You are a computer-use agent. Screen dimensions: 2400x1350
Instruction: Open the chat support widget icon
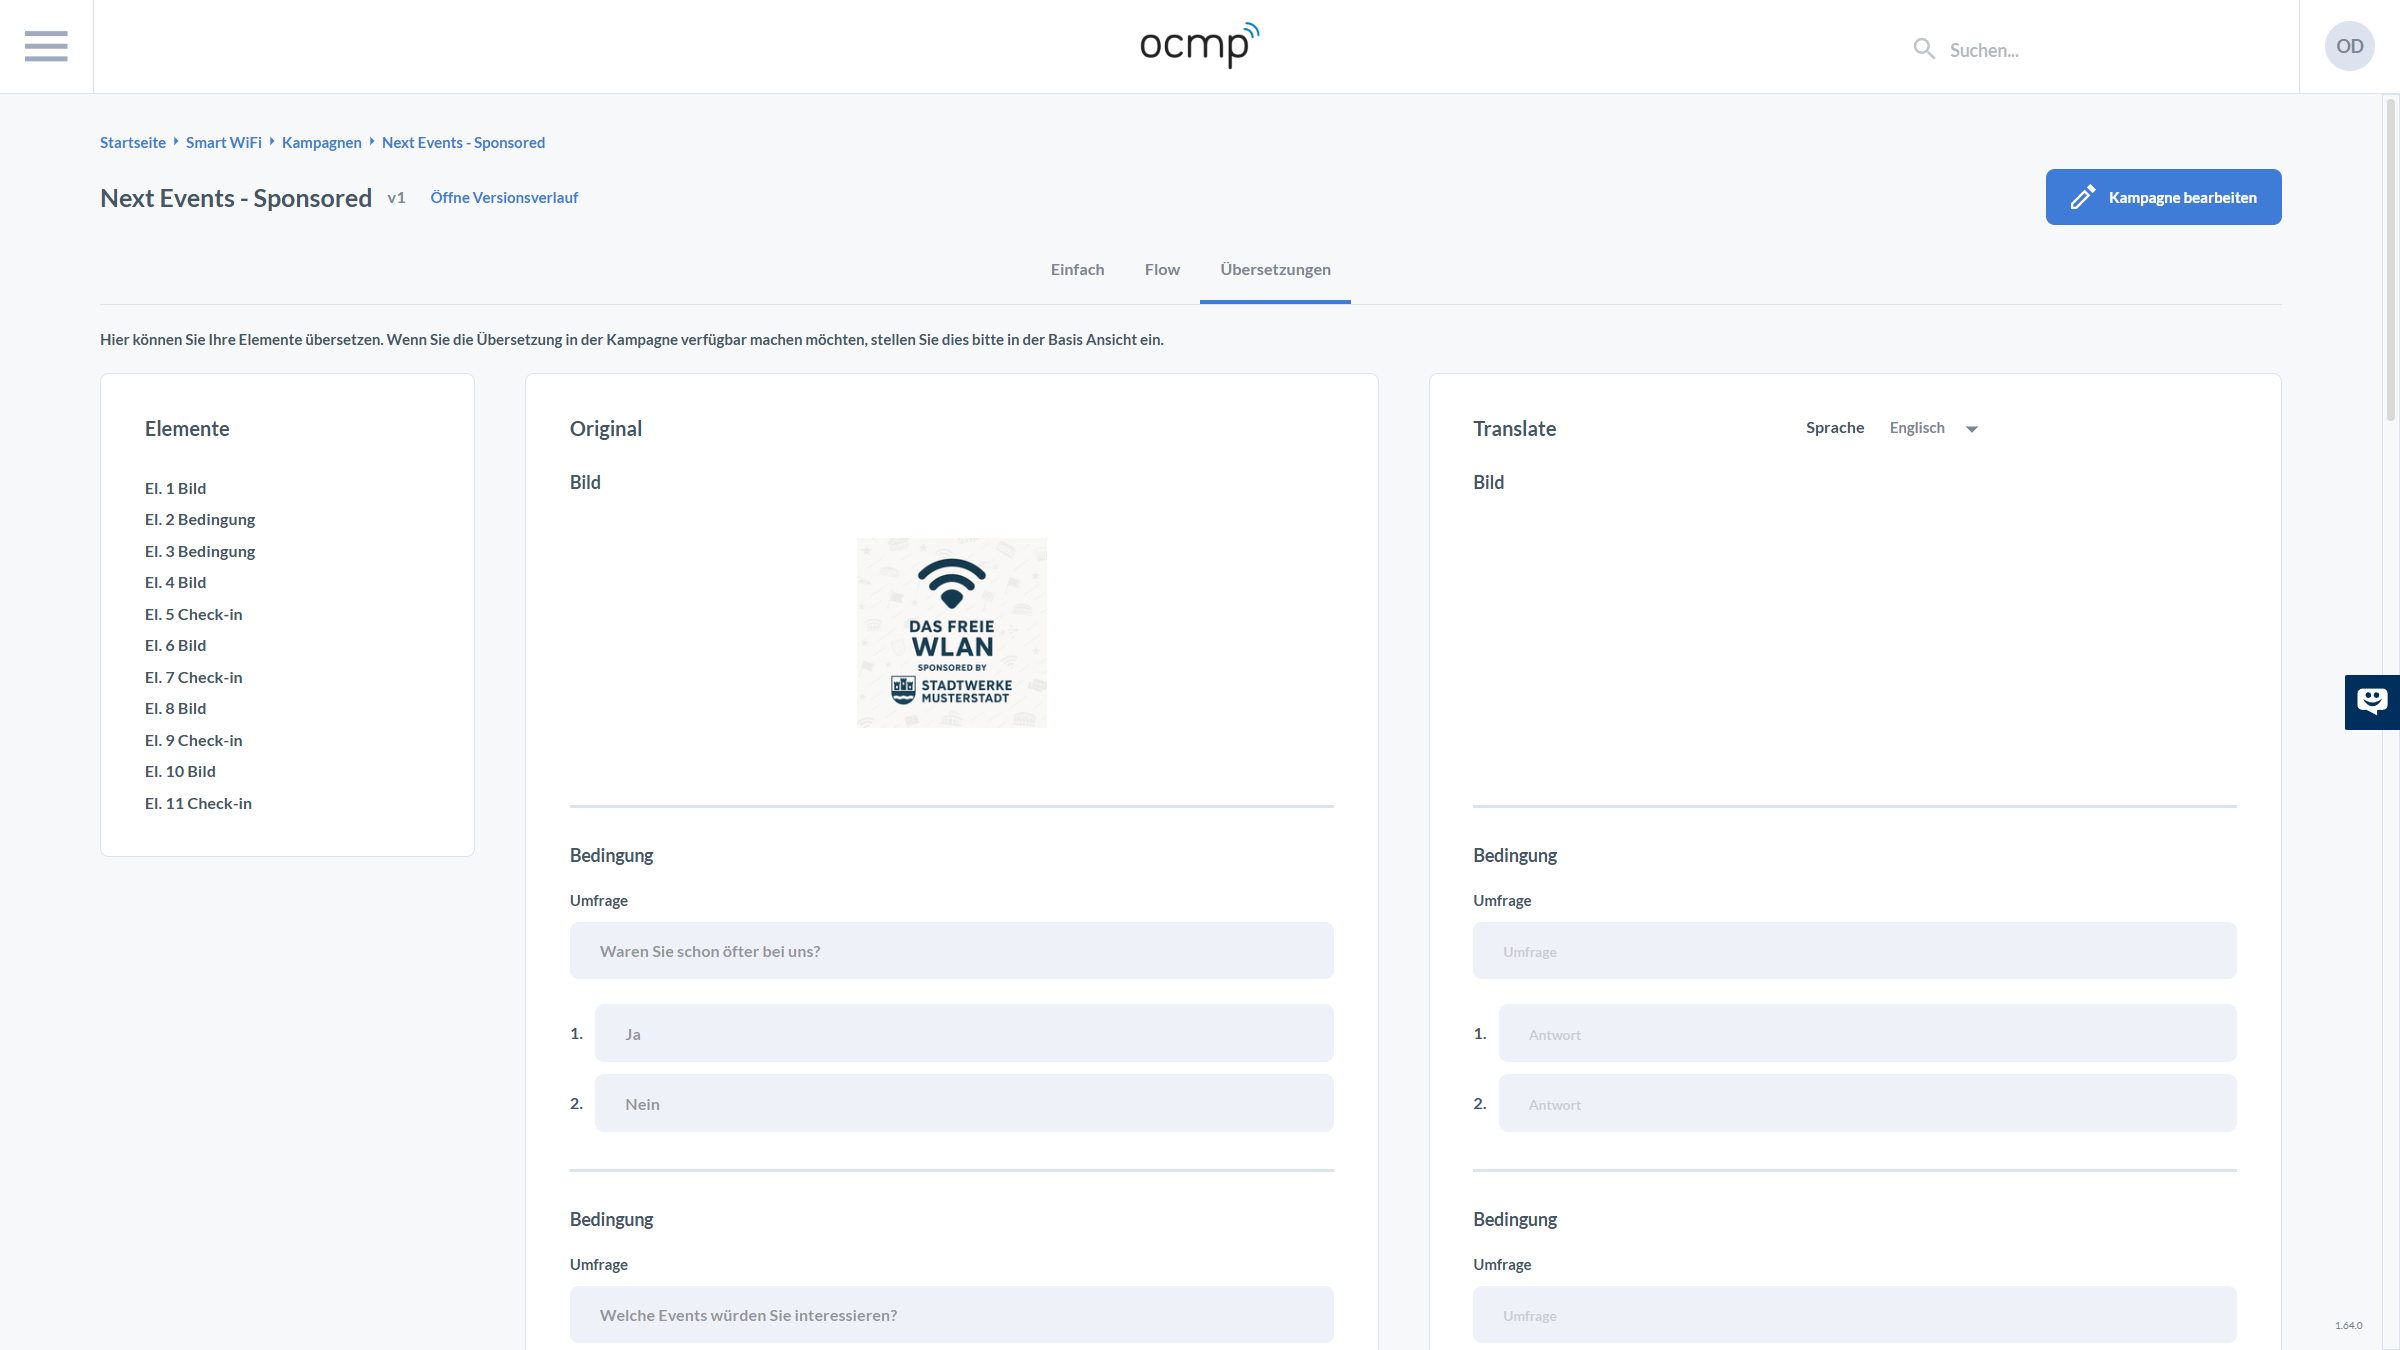click(2371, 701)
